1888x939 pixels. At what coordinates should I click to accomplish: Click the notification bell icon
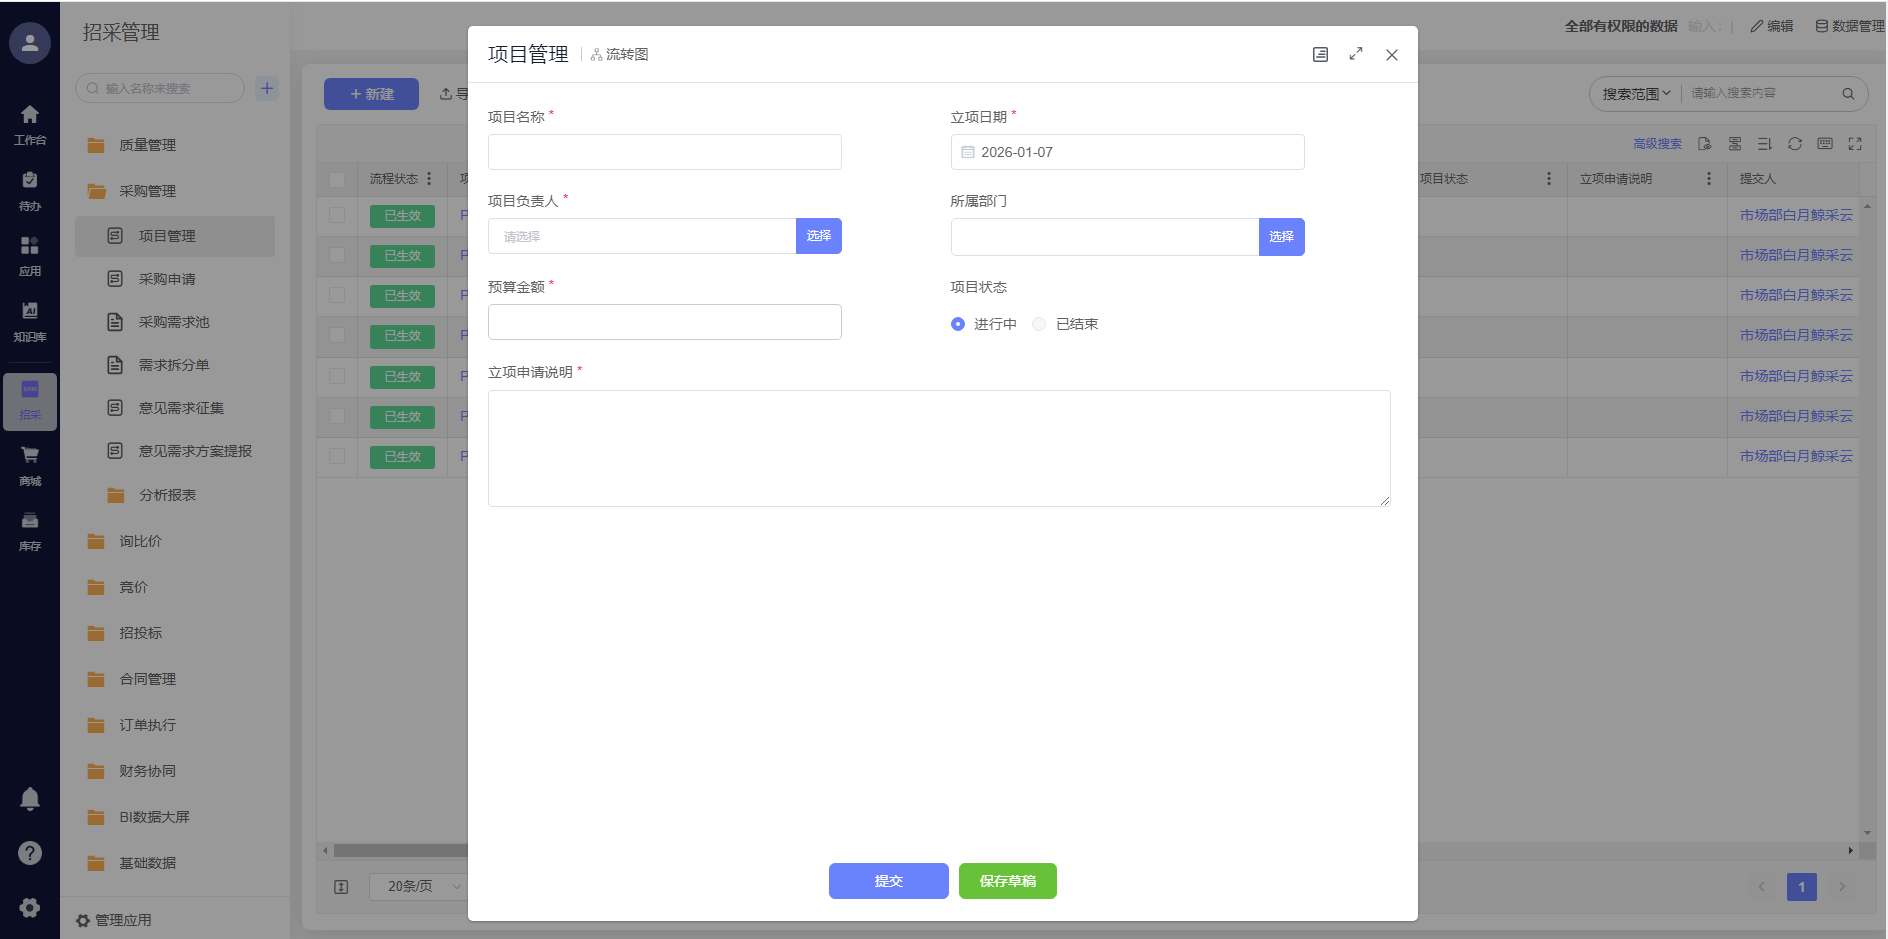coord(30,798)
